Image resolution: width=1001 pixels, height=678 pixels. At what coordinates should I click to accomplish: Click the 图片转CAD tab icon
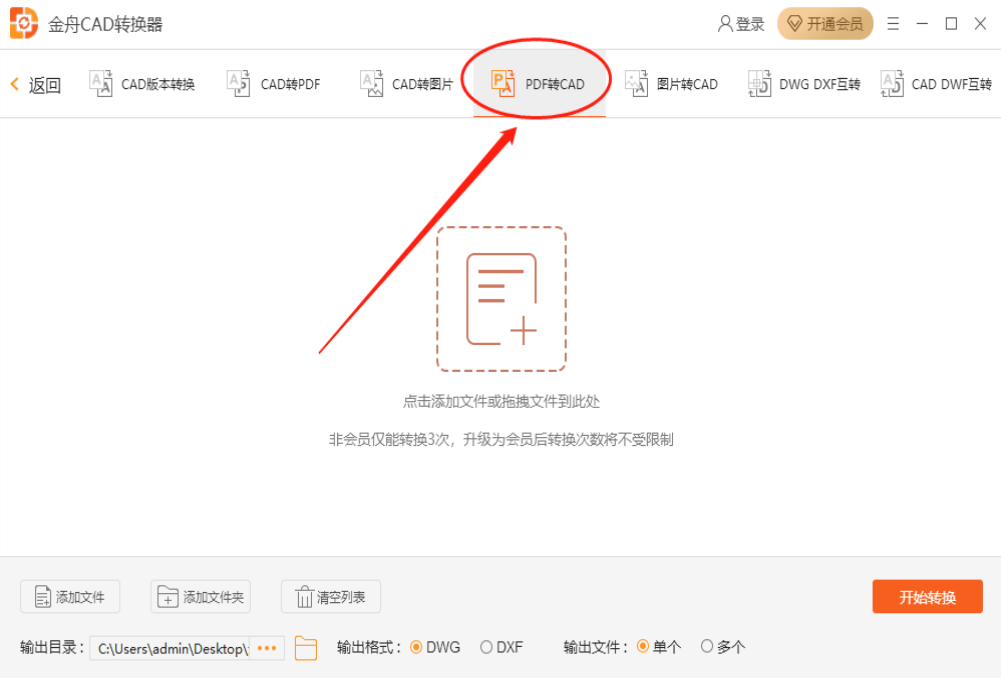(637, 84)
